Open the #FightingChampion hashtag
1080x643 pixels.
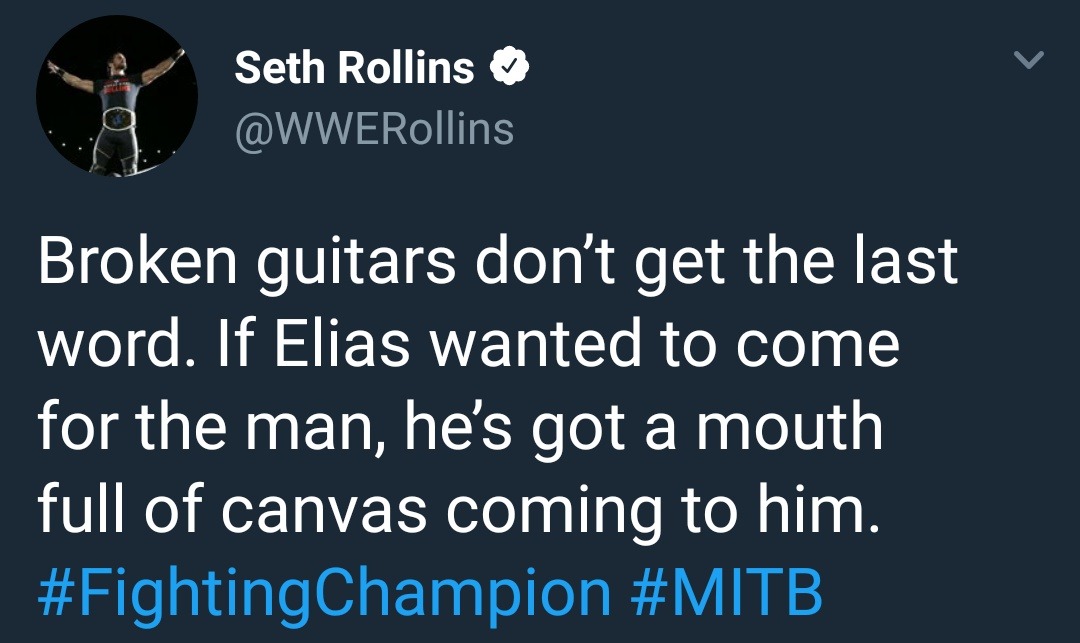coord(324,593)
